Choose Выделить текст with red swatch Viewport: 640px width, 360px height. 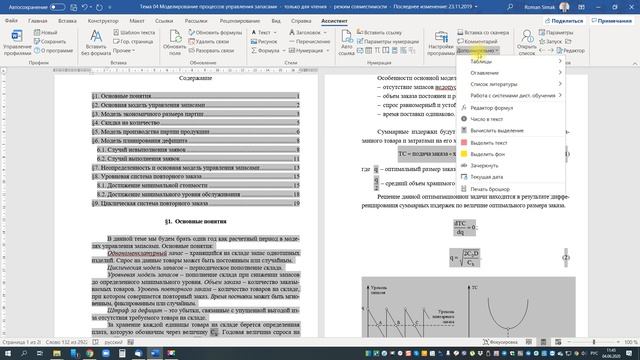coord(511,143)
